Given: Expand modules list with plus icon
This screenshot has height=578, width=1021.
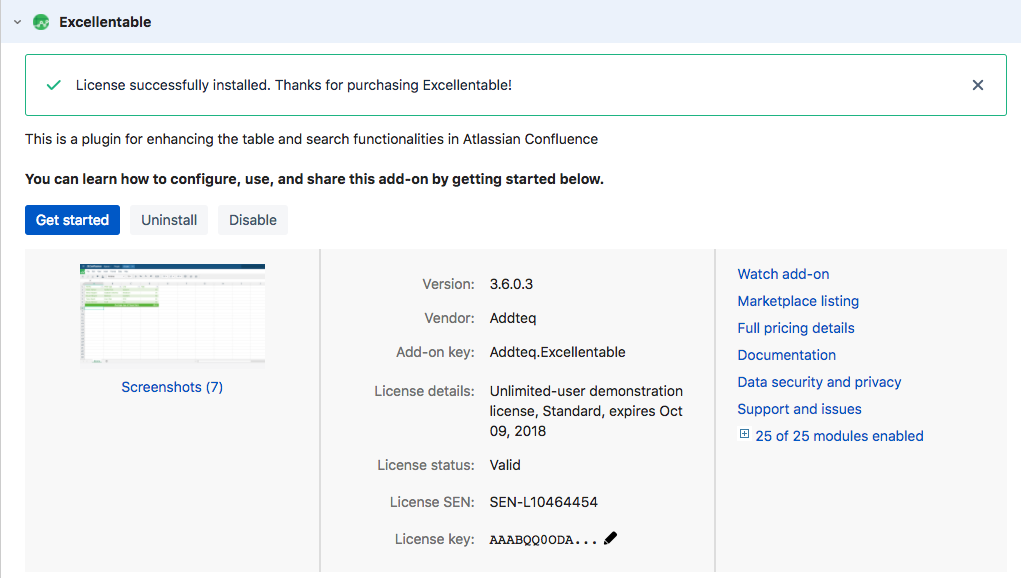Looking at the screenshot, I should click(744, 434).
